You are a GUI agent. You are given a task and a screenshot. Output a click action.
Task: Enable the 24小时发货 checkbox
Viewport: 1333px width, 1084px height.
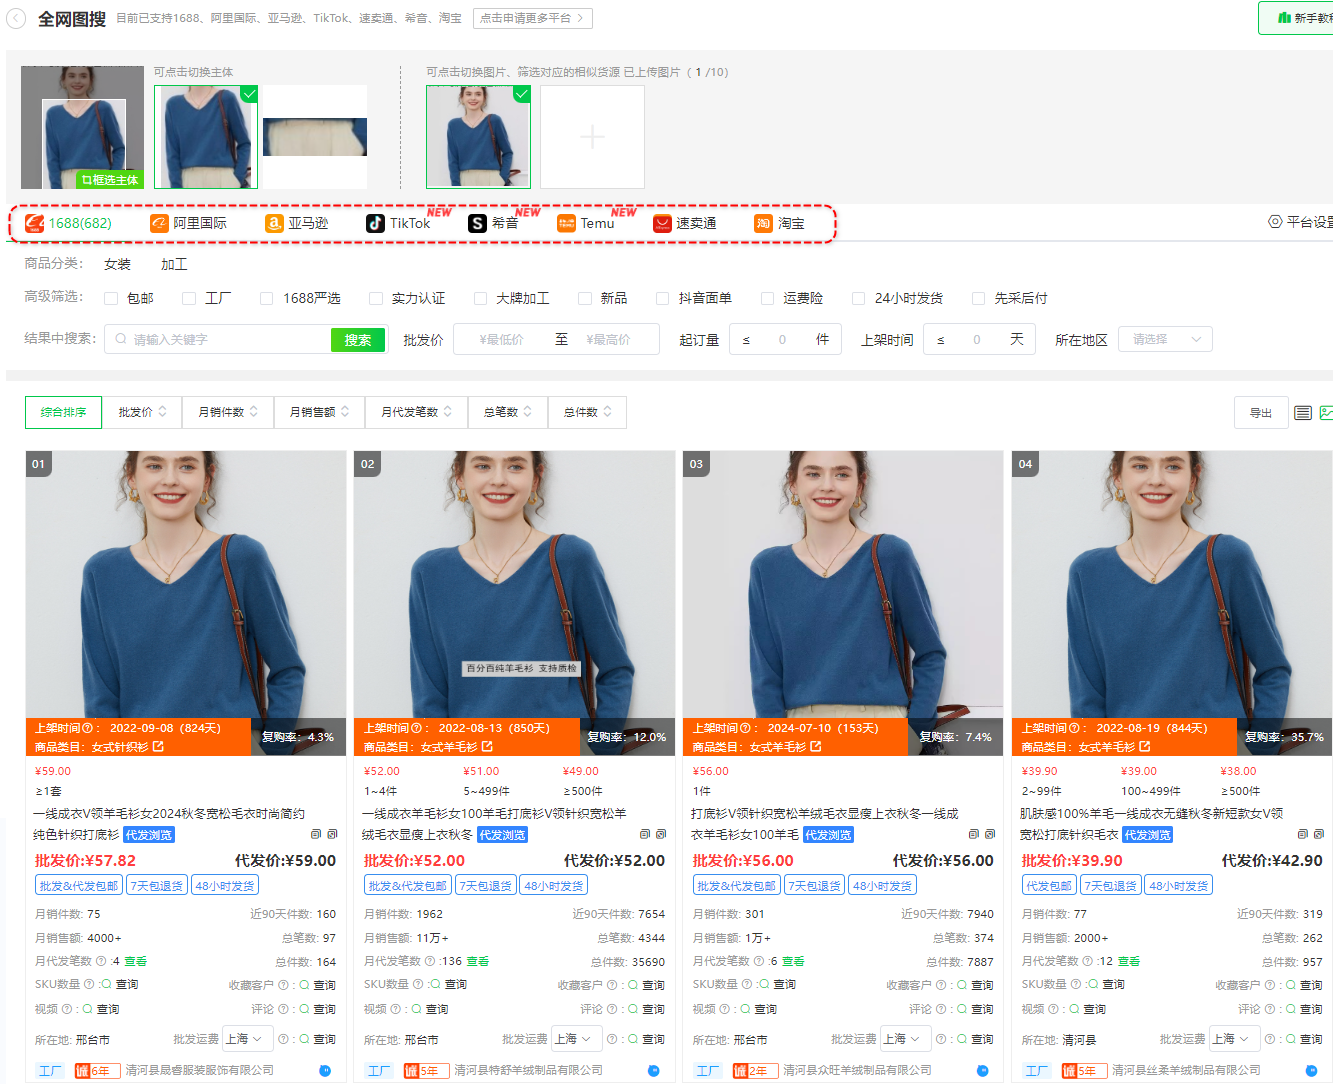click(x=858, y=297)
